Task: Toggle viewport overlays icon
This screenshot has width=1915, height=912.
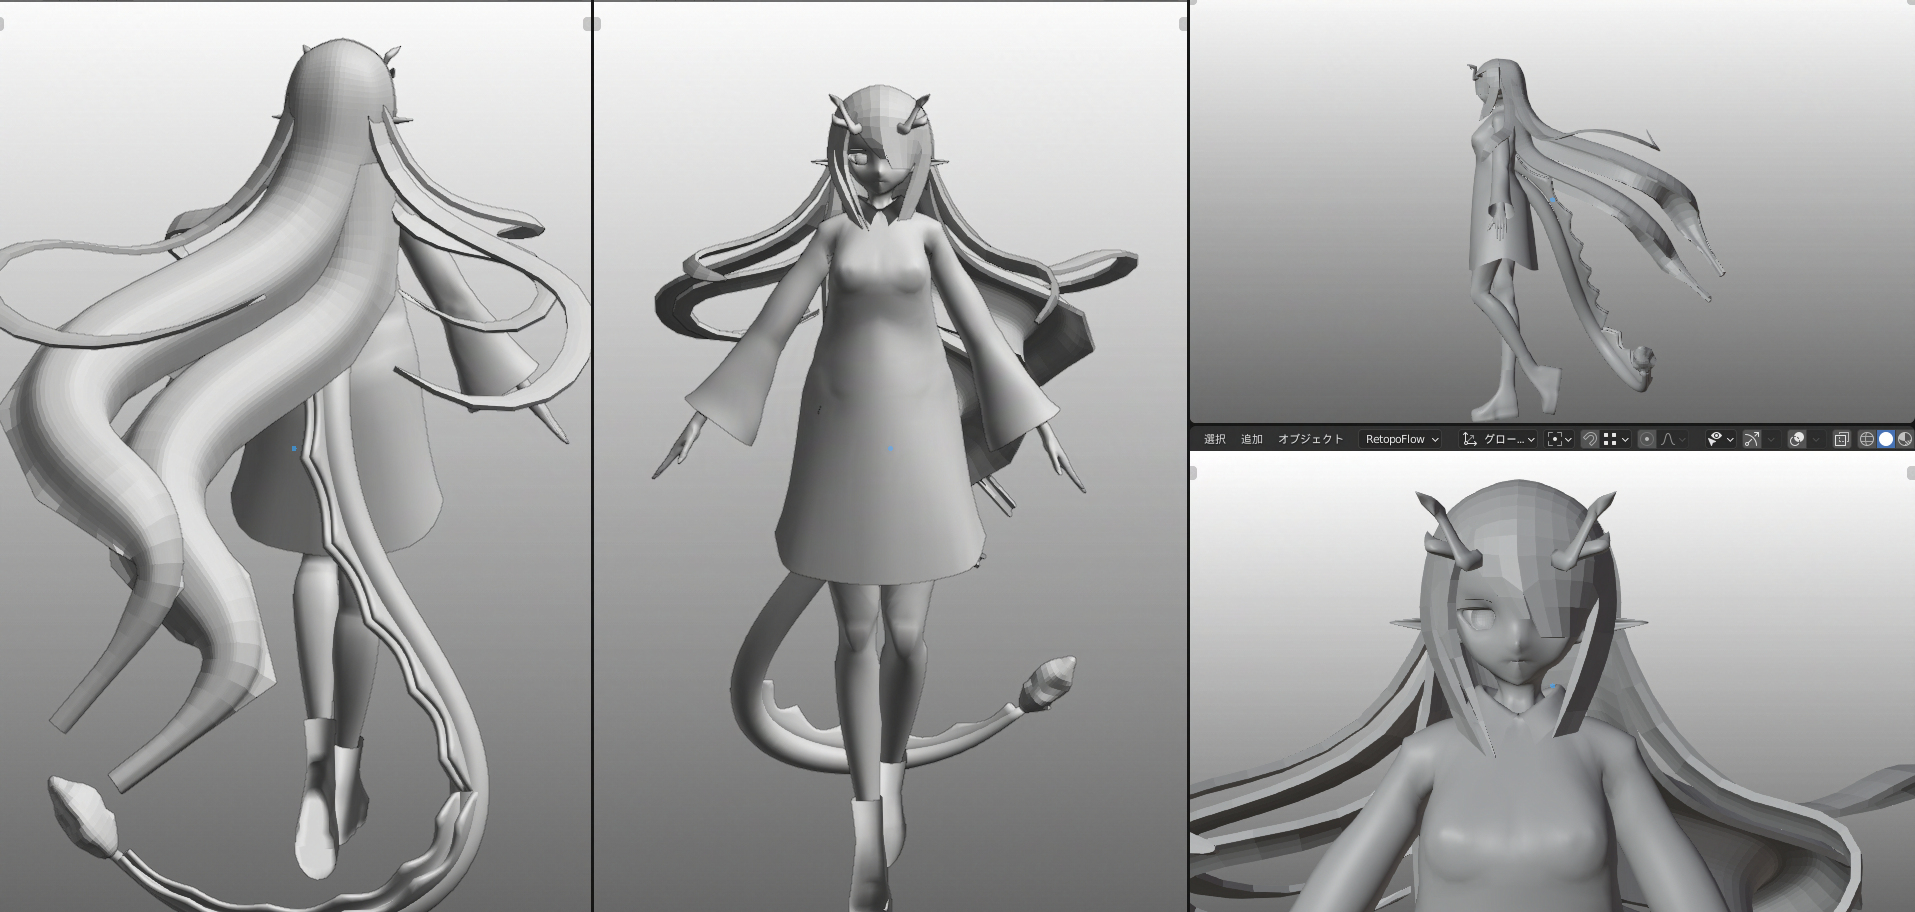Action: pyautogui.click(x=1796, y=439)
